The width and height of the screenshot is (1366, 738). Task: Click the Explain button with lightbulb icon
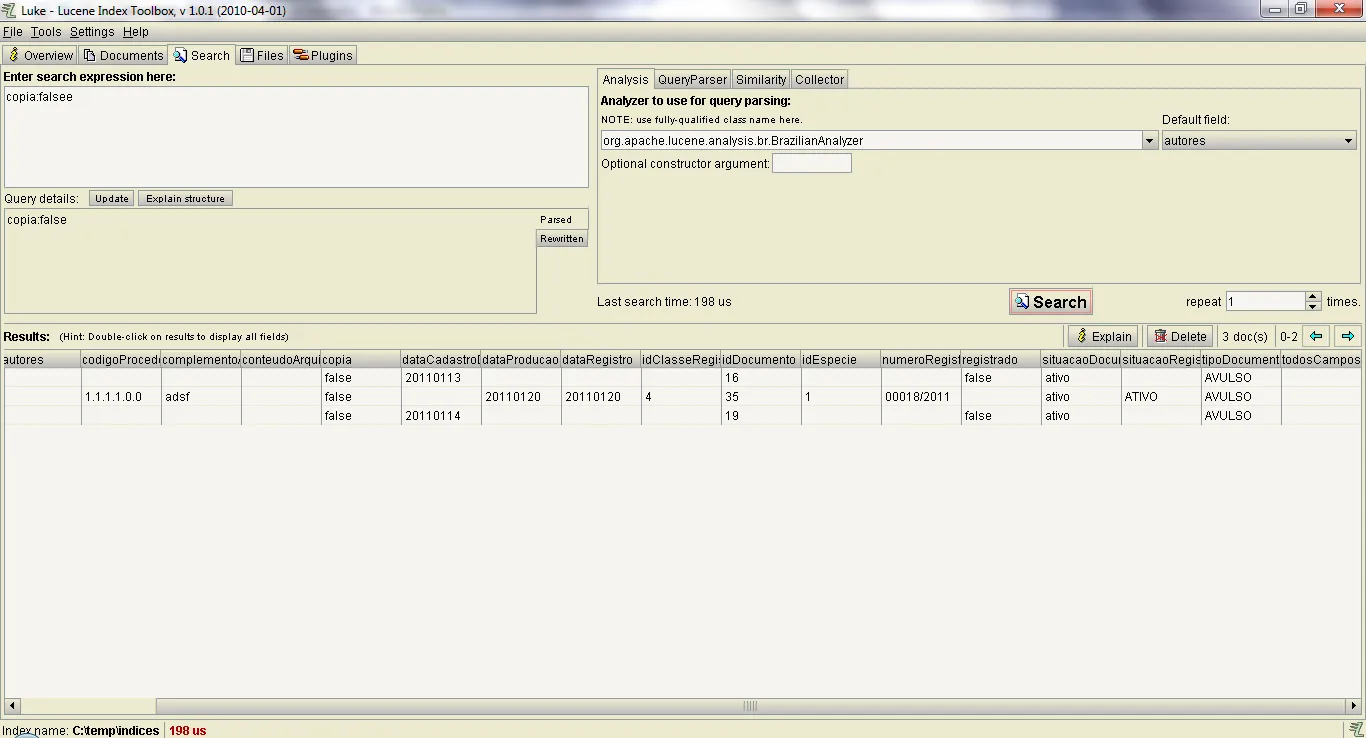pyautogui.click(x=1102, y=336)
